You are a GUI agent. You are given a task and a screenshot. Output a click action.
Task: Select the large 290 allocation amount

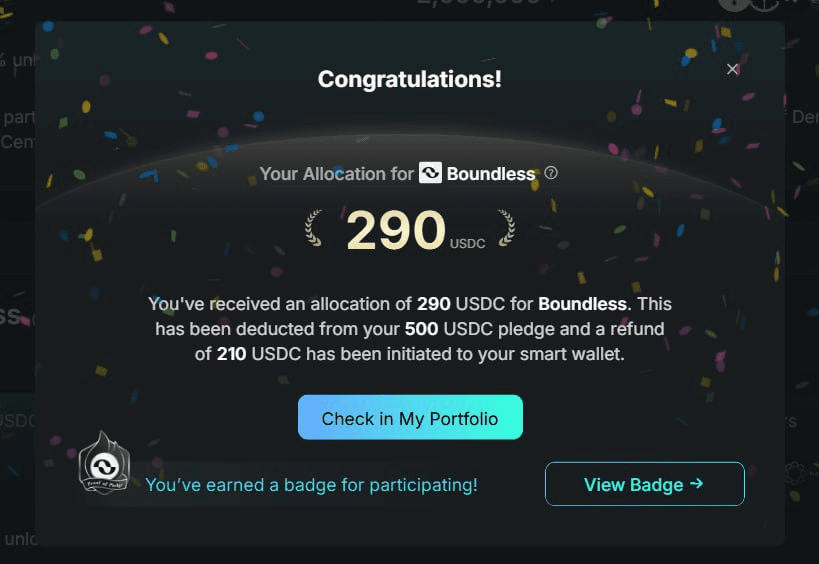pyautogui.click(x=396, y=230)
